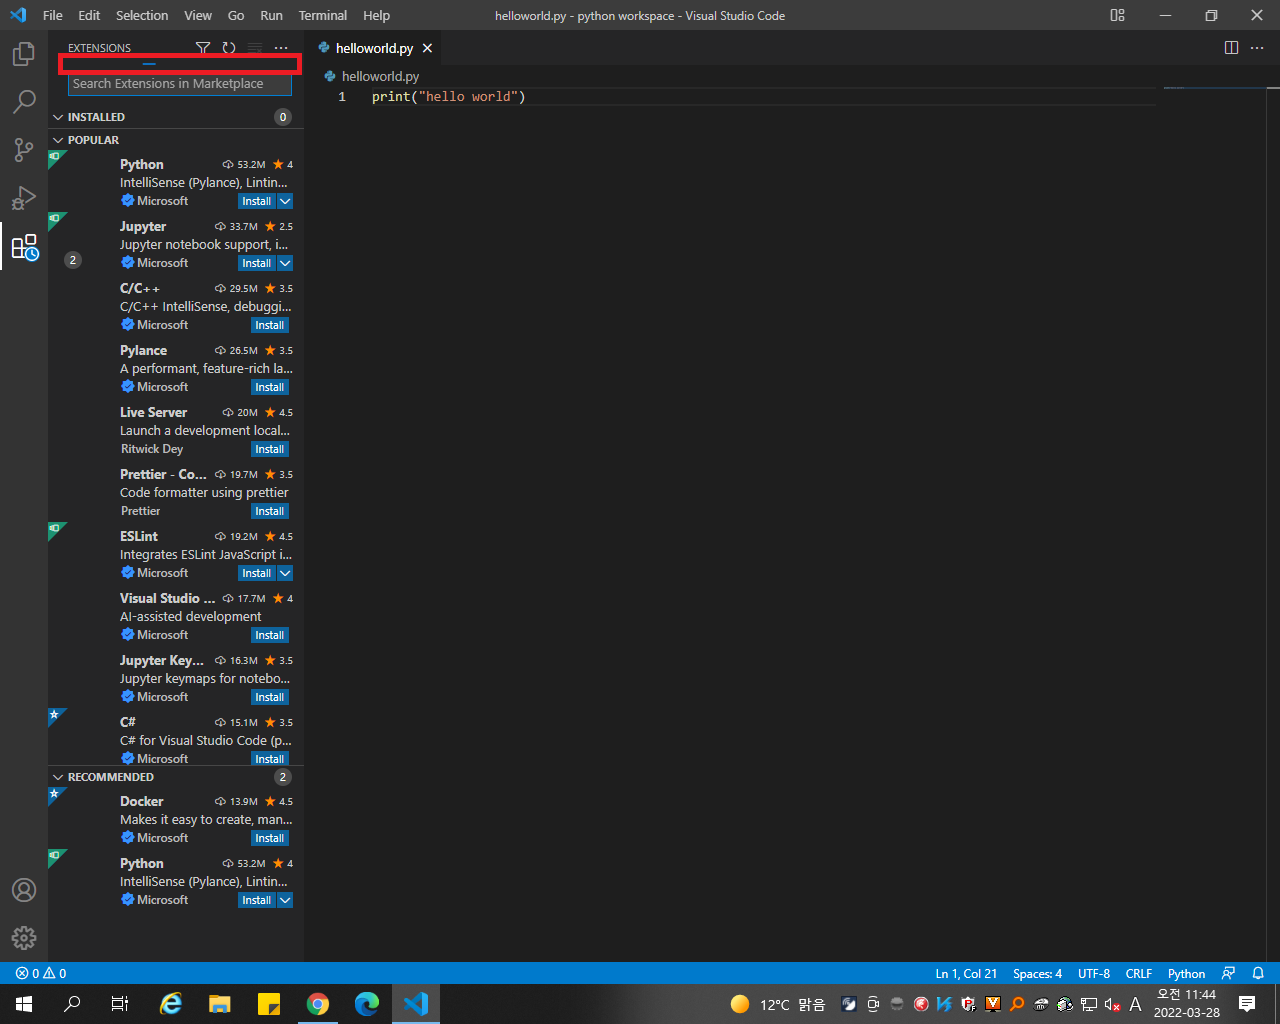
Task: Open Views and More Actions ellipsis in Extensions
Action: point(281,48)
